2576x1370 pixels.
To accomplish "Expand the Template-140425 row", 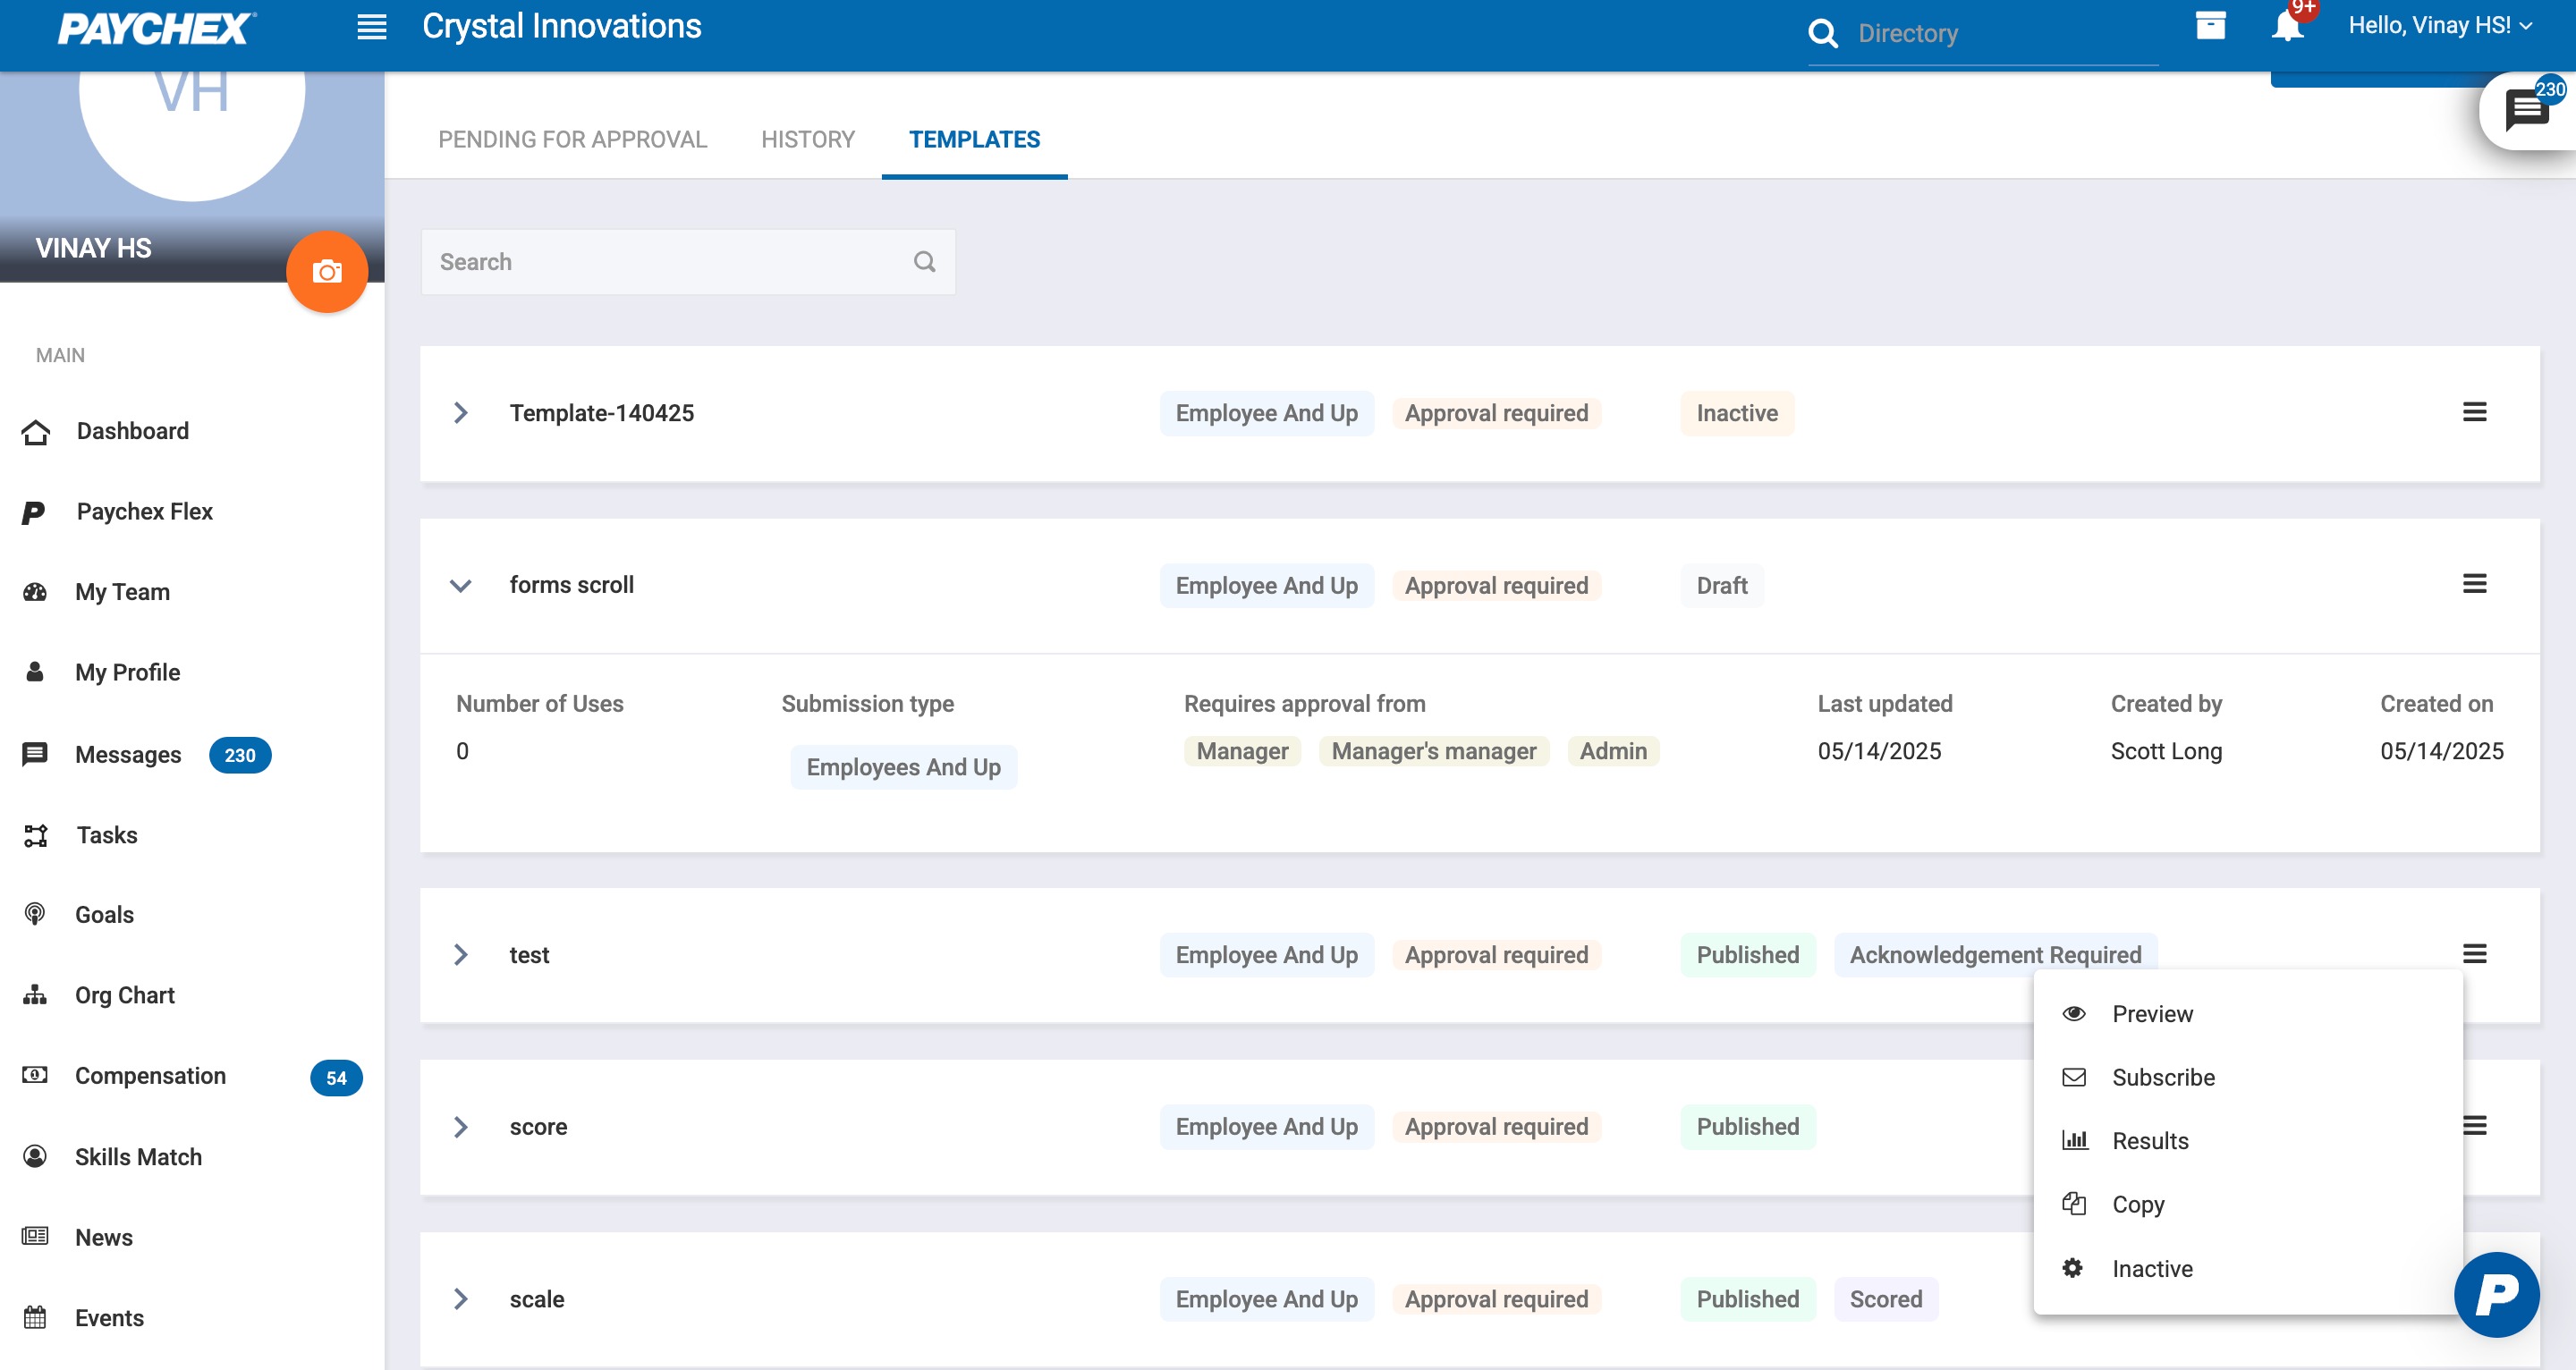I will click(x=461, y=413).
